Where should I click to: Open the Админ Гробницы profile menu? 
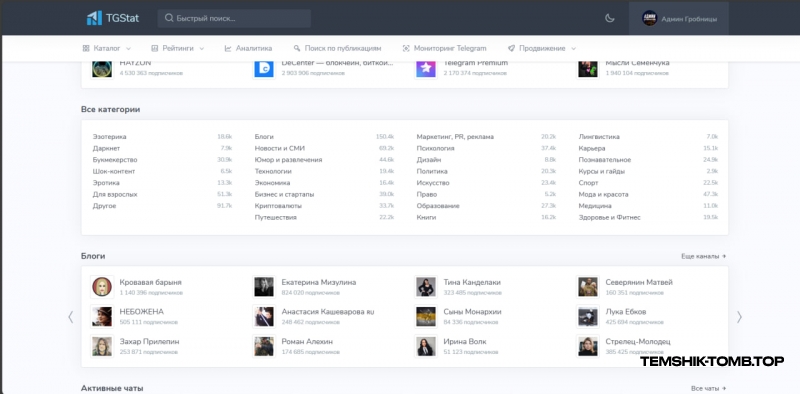point(679,18)
